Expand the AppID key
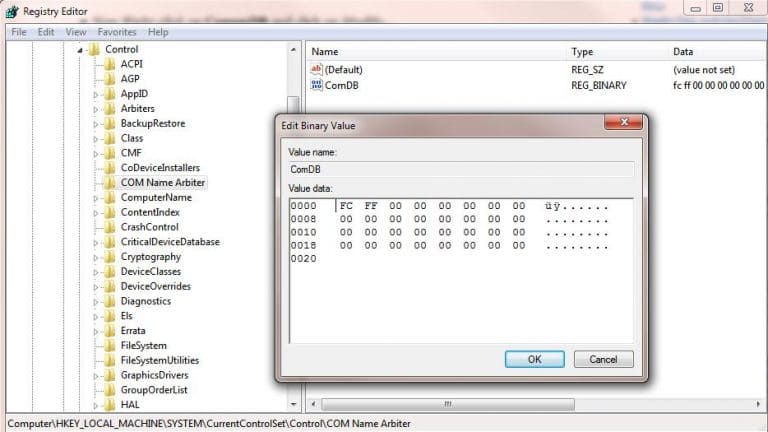768x432 pixels. [96, 95]
